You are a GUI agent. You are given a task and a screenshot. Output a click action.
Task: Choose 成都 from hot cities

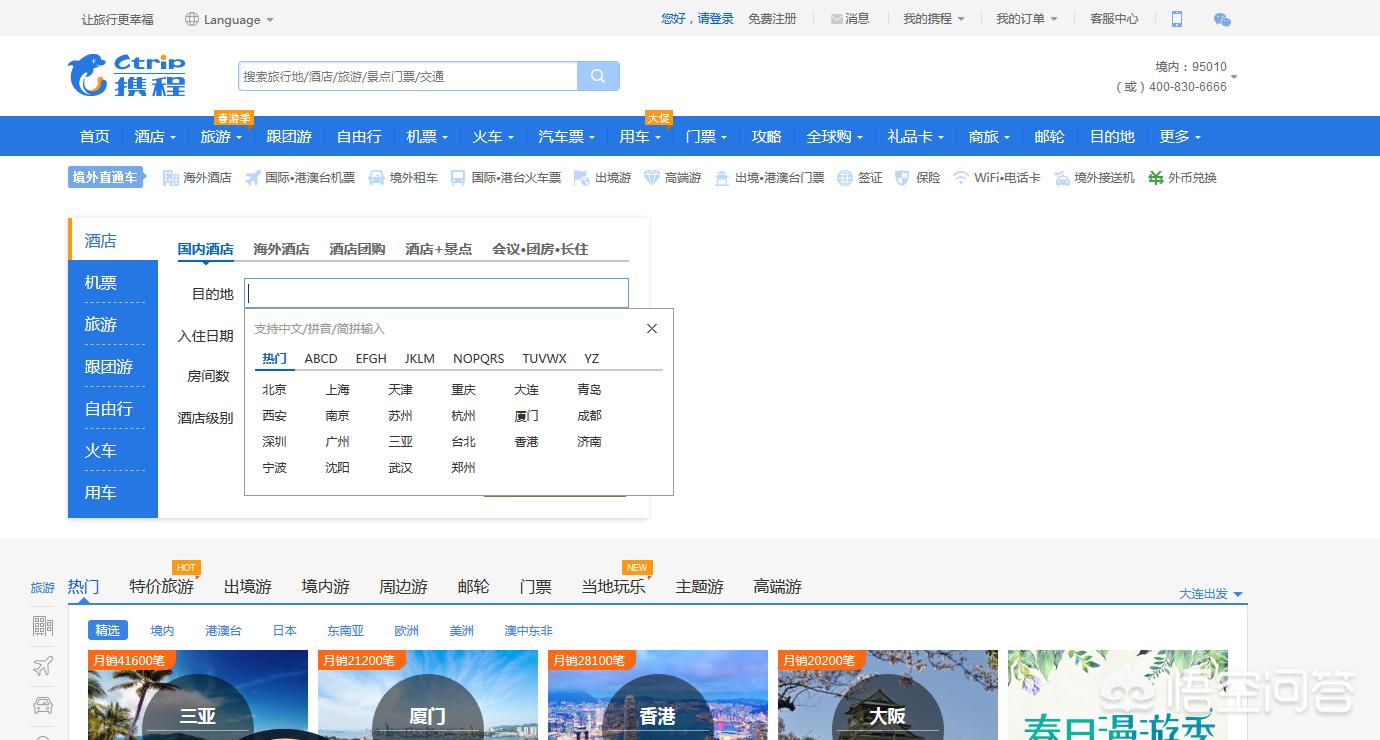[589, 415]
